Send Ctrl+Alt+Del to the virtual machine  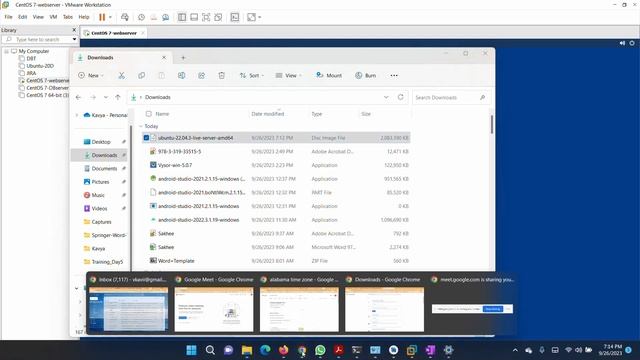(x=125, y=17)
